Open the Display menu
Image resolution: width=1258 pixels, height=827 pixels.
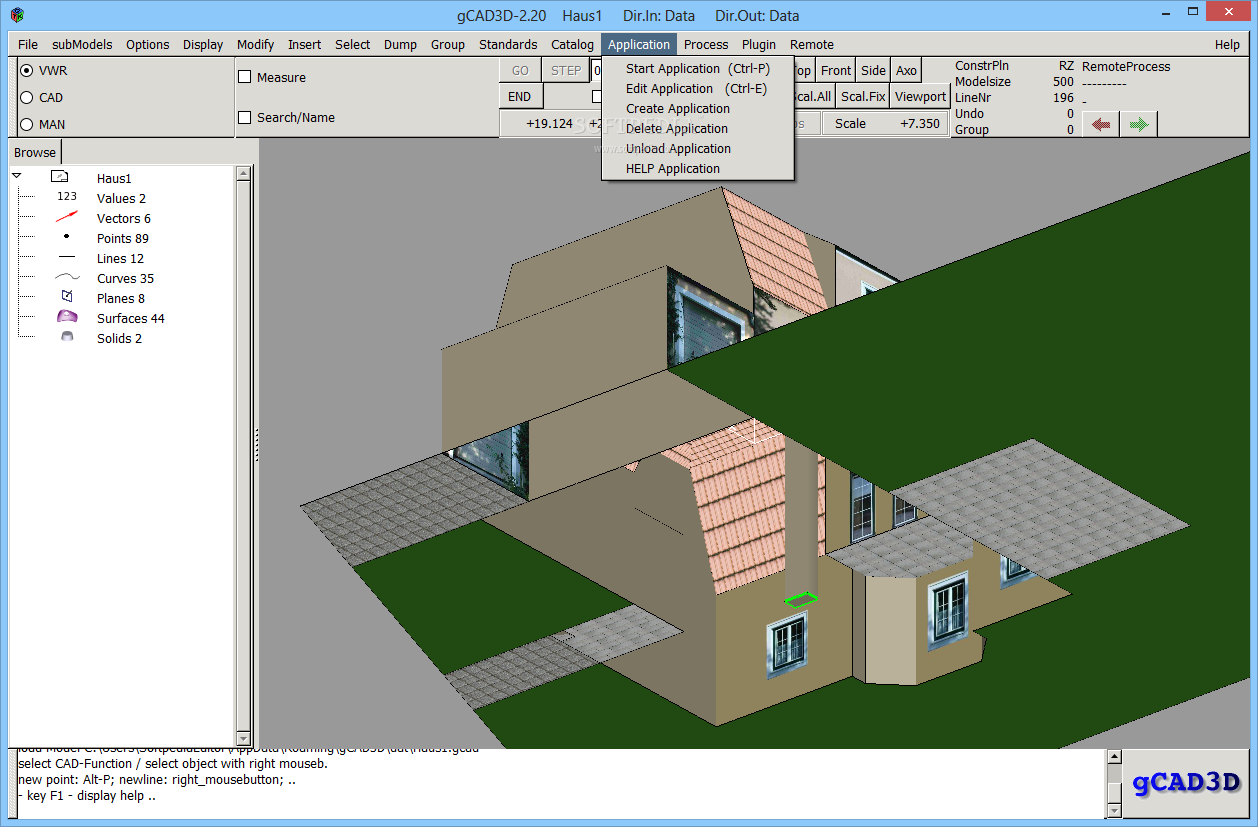203,44
